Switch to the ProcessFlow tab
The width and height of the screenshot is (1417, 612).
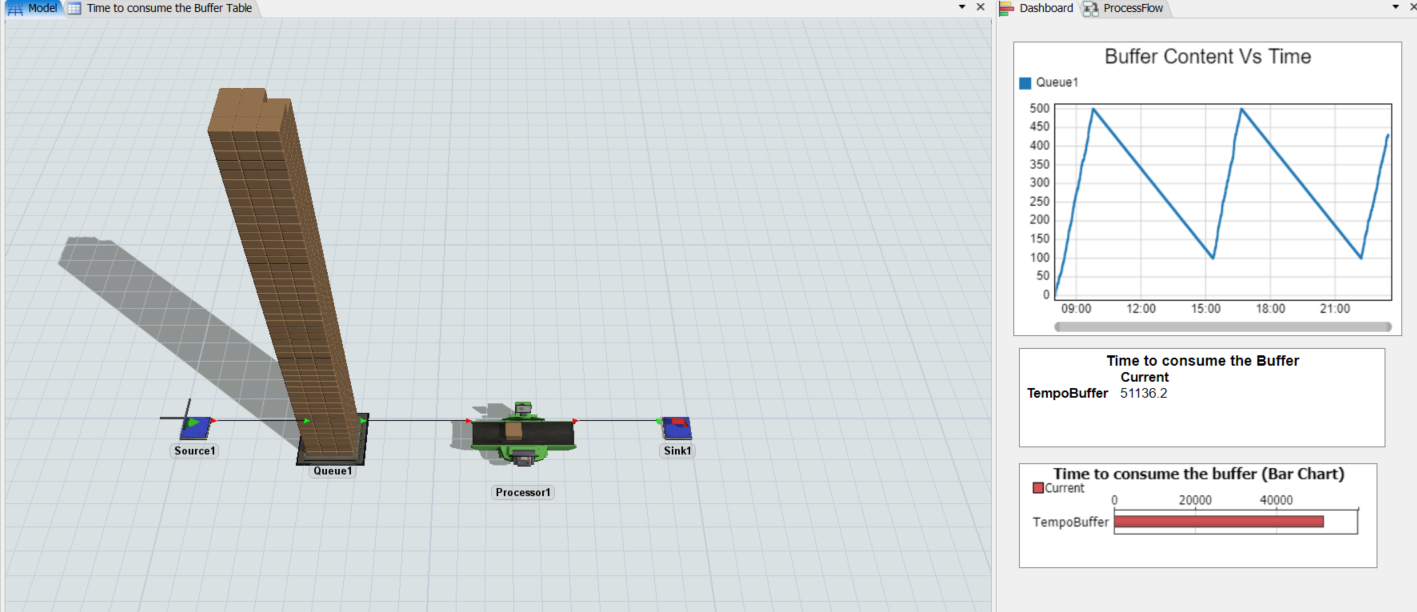click(x=1124, y=8)
